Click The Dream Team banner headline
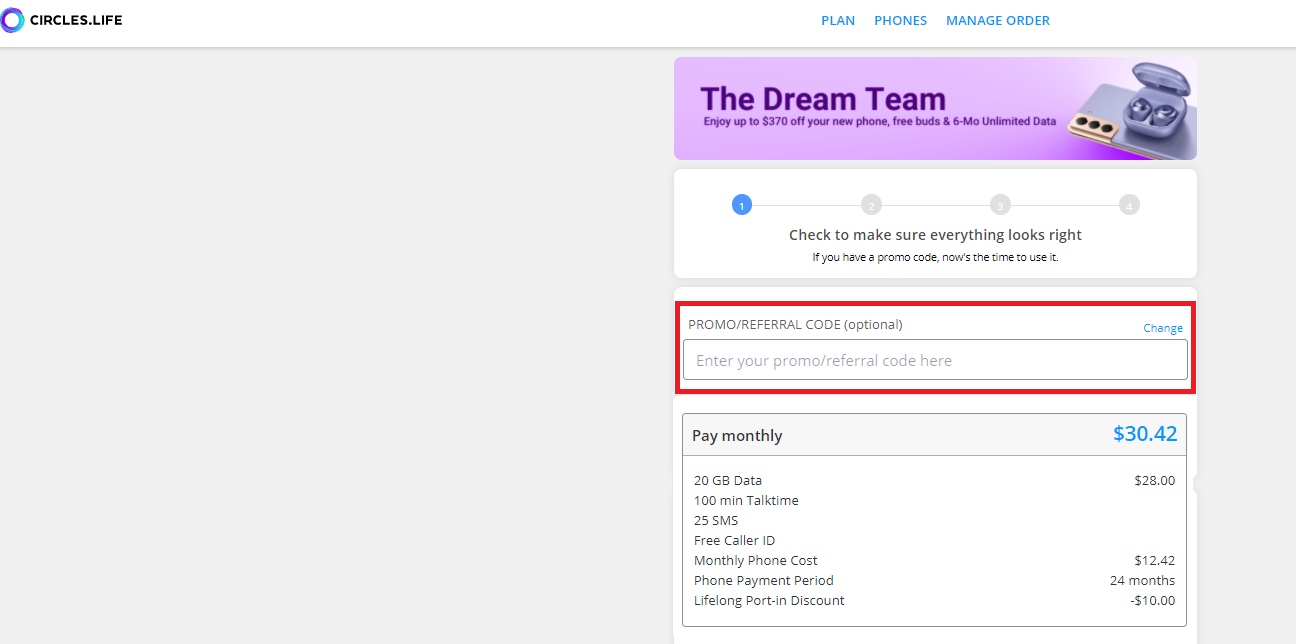This screenshot has height=644, width=1296. click(x=822, y=99)
